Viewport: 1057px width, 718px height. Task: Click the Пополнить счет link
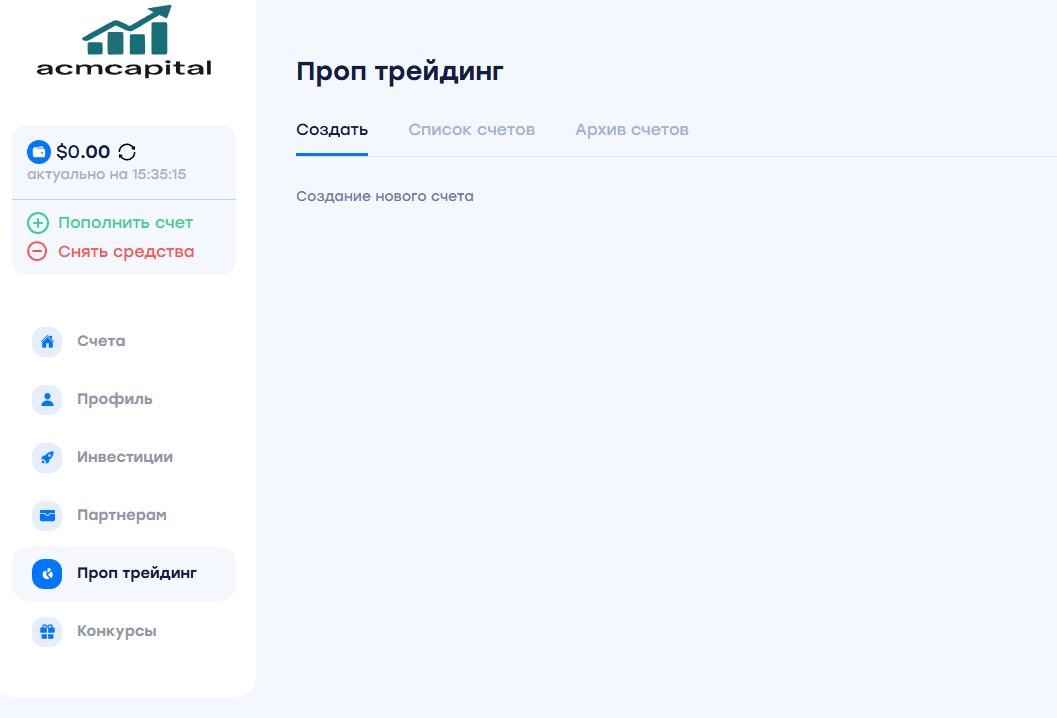click(125, 222)
